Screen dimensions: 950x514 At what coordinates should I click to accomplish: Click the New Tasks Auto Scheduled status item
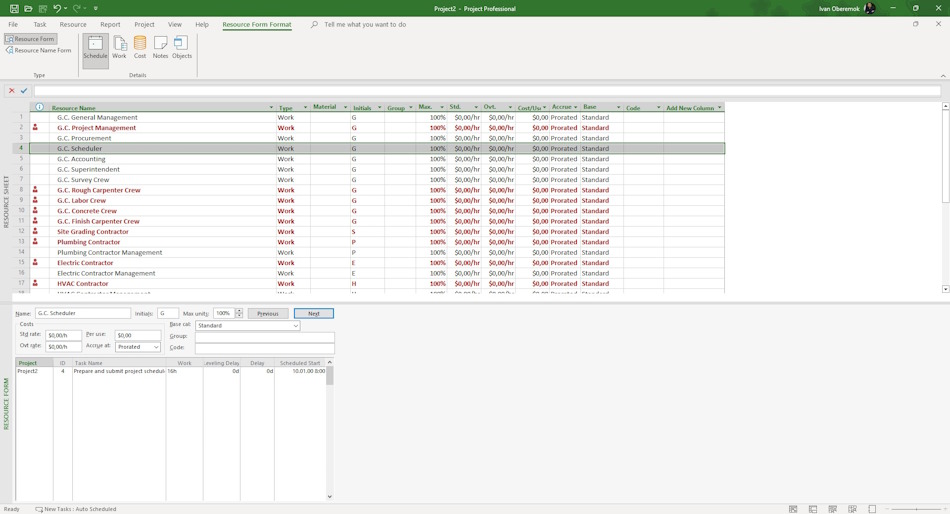(x=76, y=509)
